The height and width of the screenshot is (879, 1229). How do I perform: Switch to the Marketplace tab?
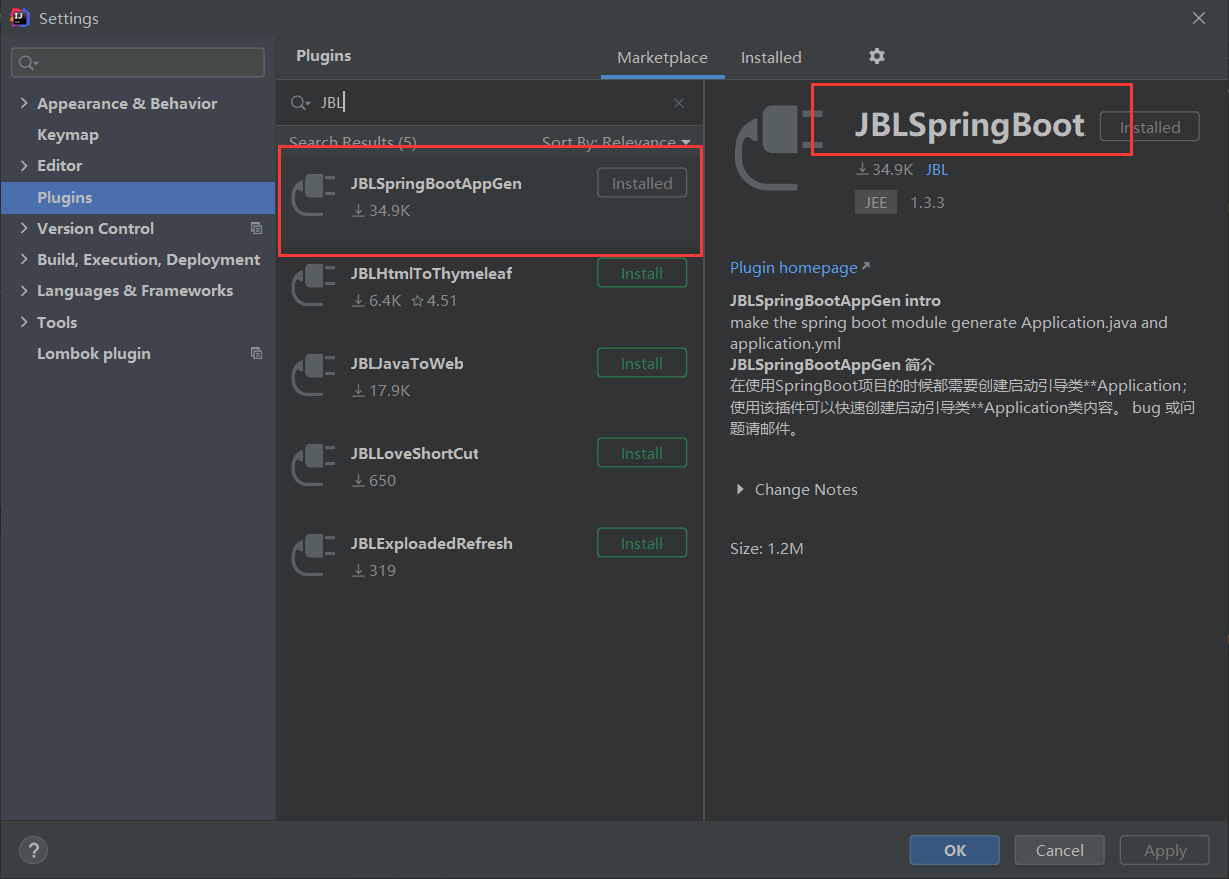[662, 58]
